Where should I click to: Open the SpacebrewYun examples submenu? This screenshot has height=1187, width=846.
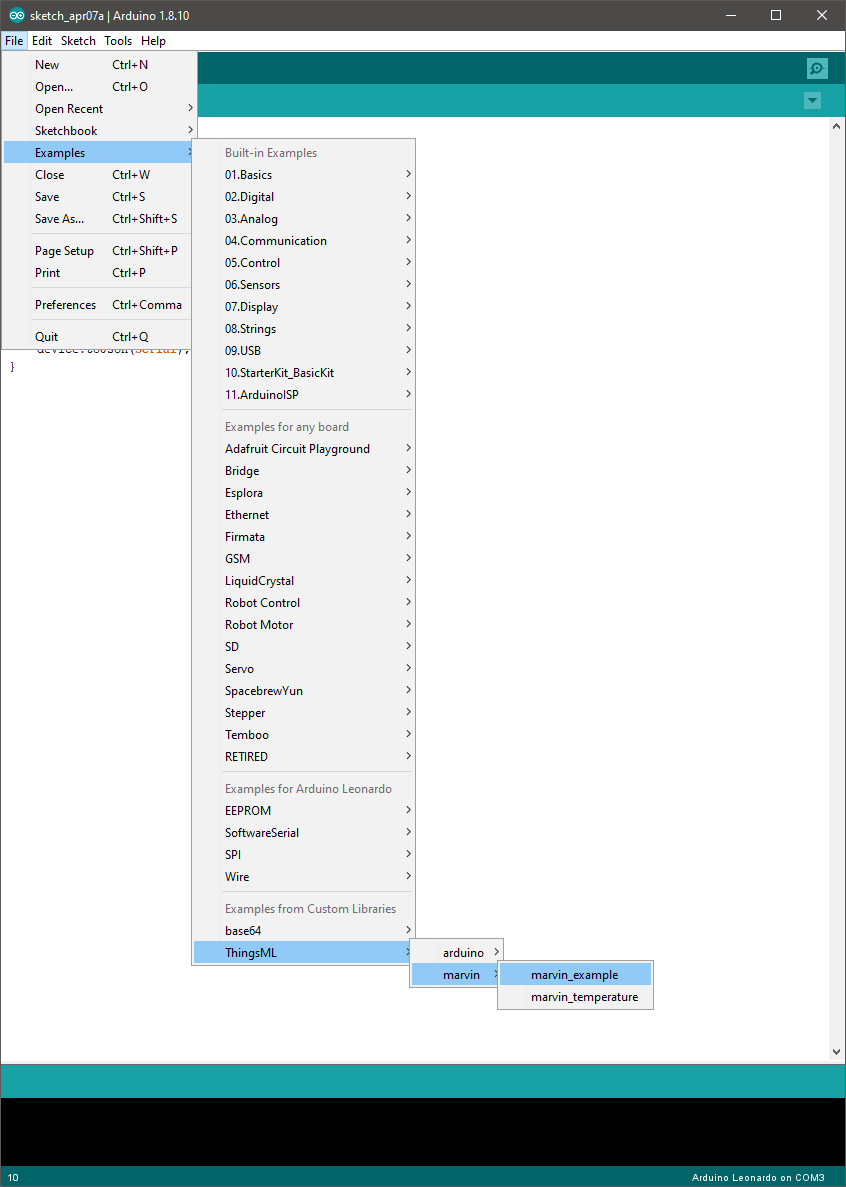point(303,690)
